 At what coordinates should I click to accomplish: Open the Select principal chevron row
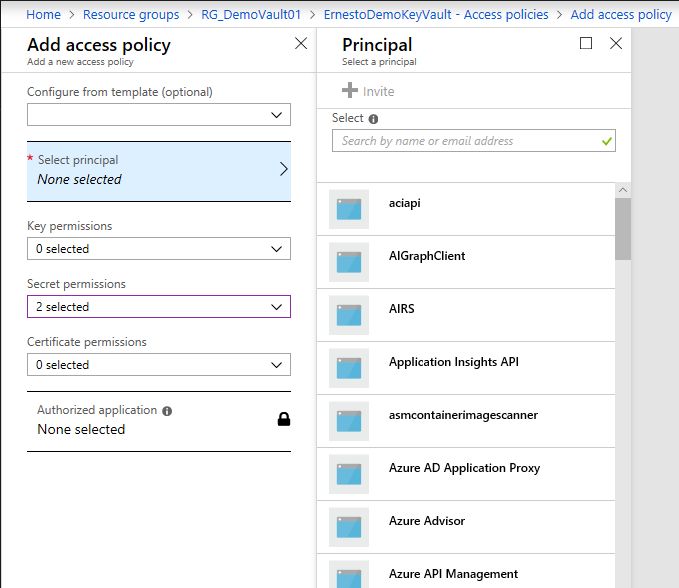159,171
